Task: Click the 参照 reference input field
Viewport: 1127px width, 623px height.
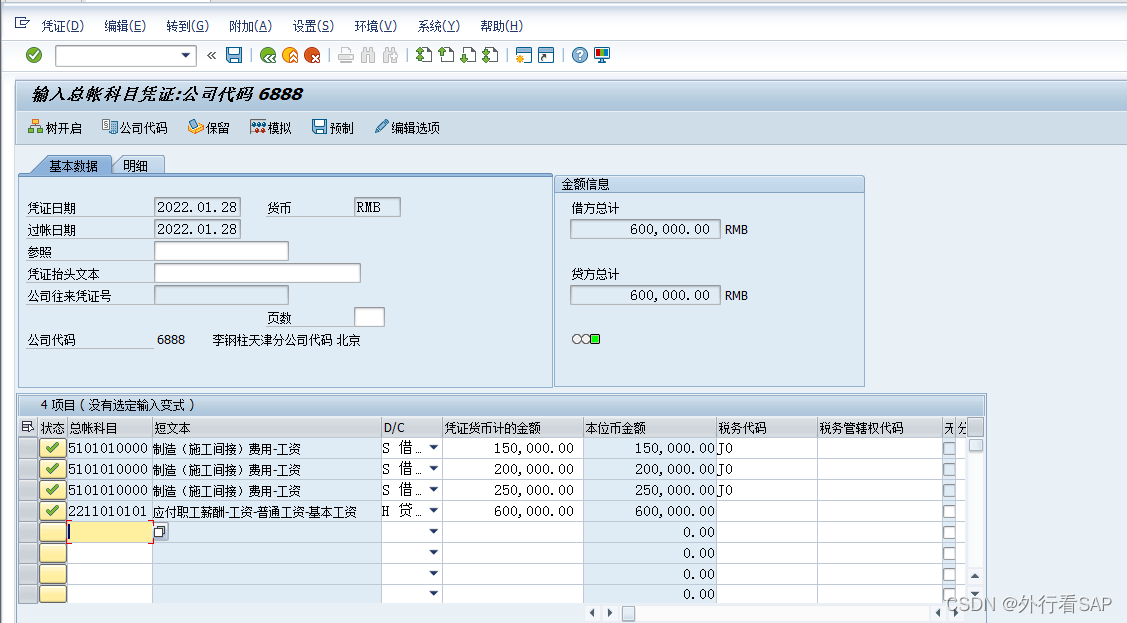Action: (221, 251)
